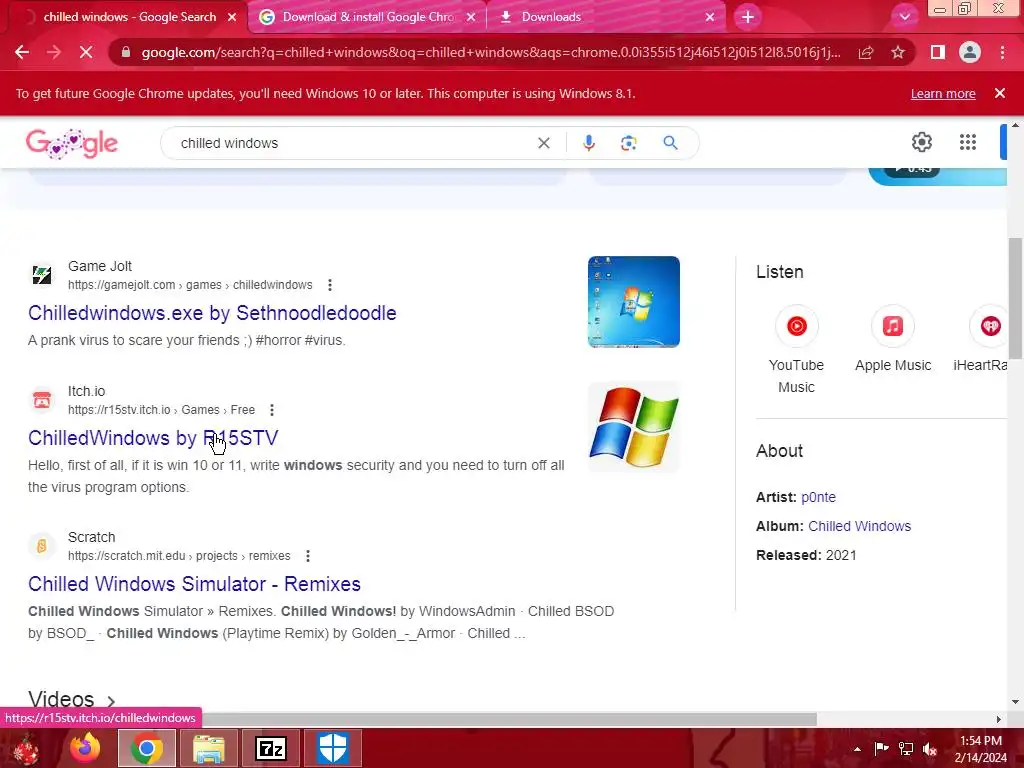Stop loading the current page
Viewport: 1024px width, 768px height.
tap(86, 52)
